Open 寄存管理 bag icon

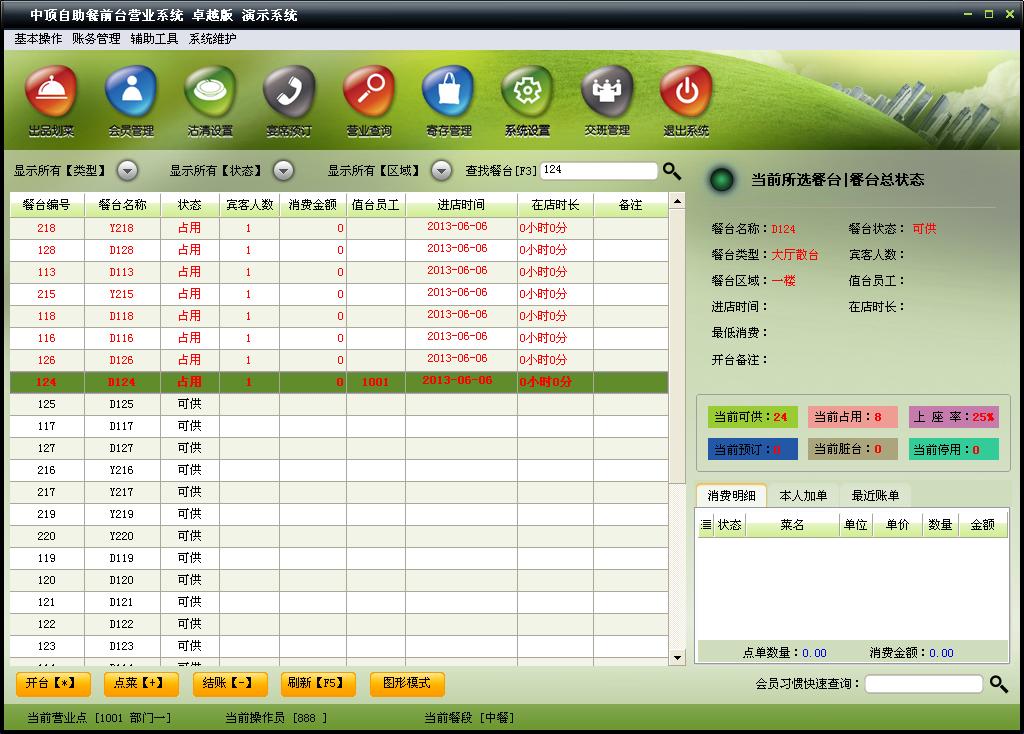pyautogui.click(x=448, y=92)
